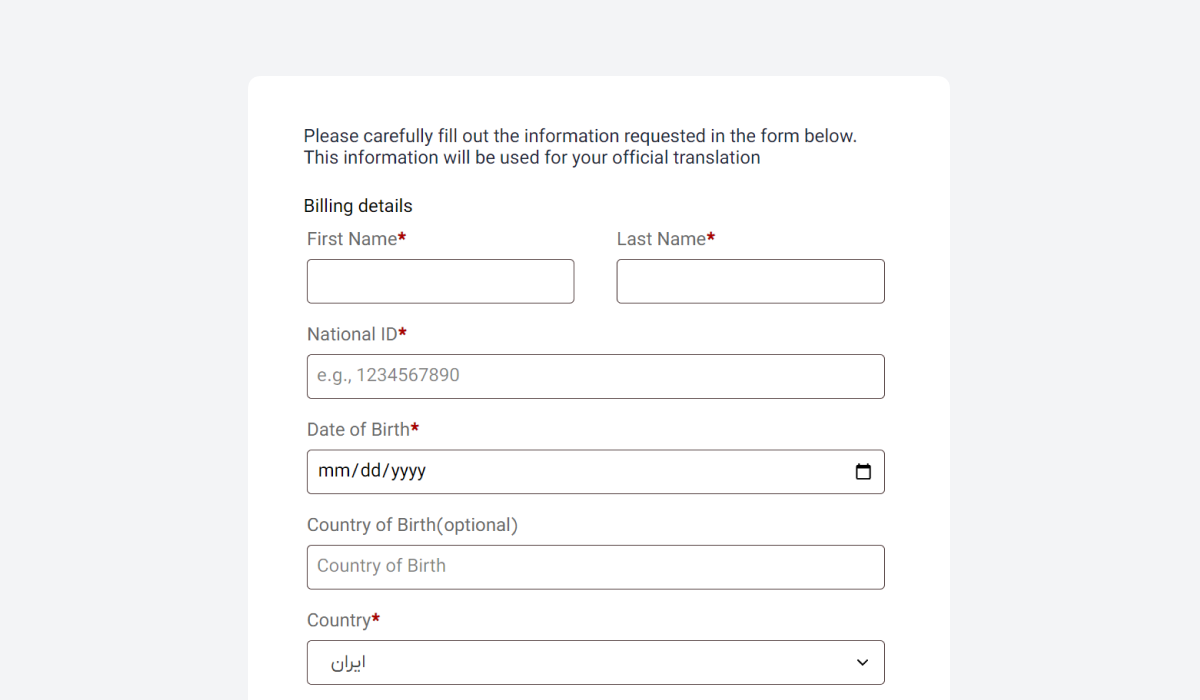Select the National ID input field
The height and width of the screenshot is (700, 1200).
[x=596, y=377]
